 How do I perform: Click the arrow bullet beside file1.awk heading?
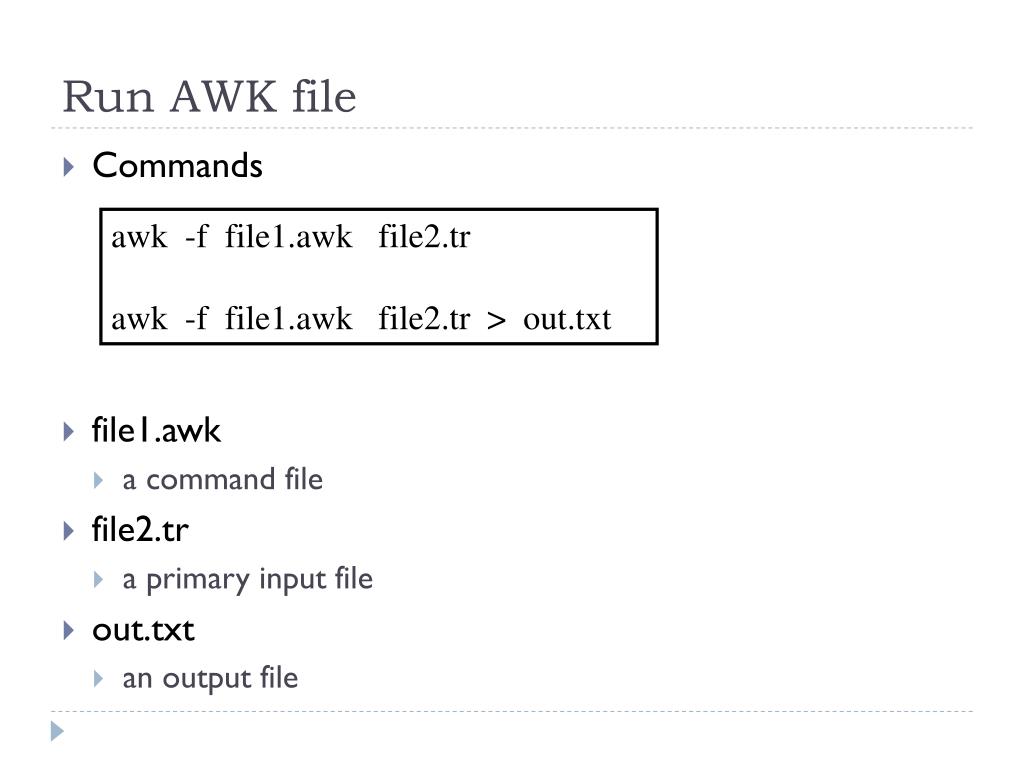(69, 432)
